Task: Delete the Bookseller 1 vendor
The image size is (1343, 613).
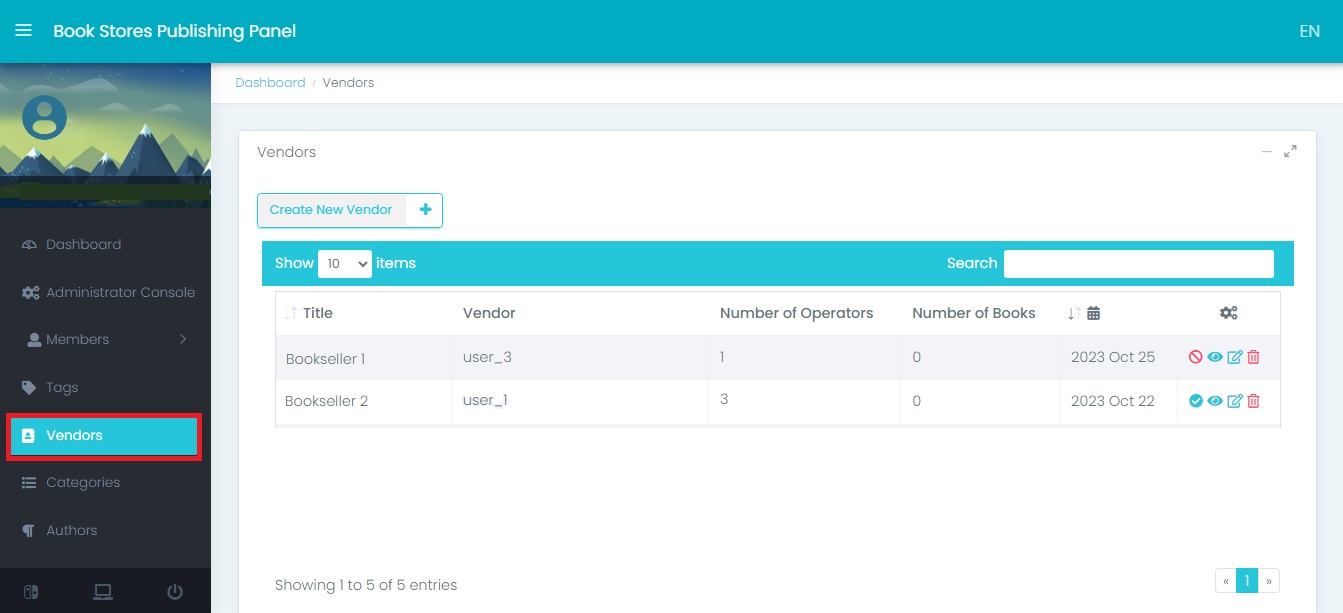Action: tap(1253, 357)
